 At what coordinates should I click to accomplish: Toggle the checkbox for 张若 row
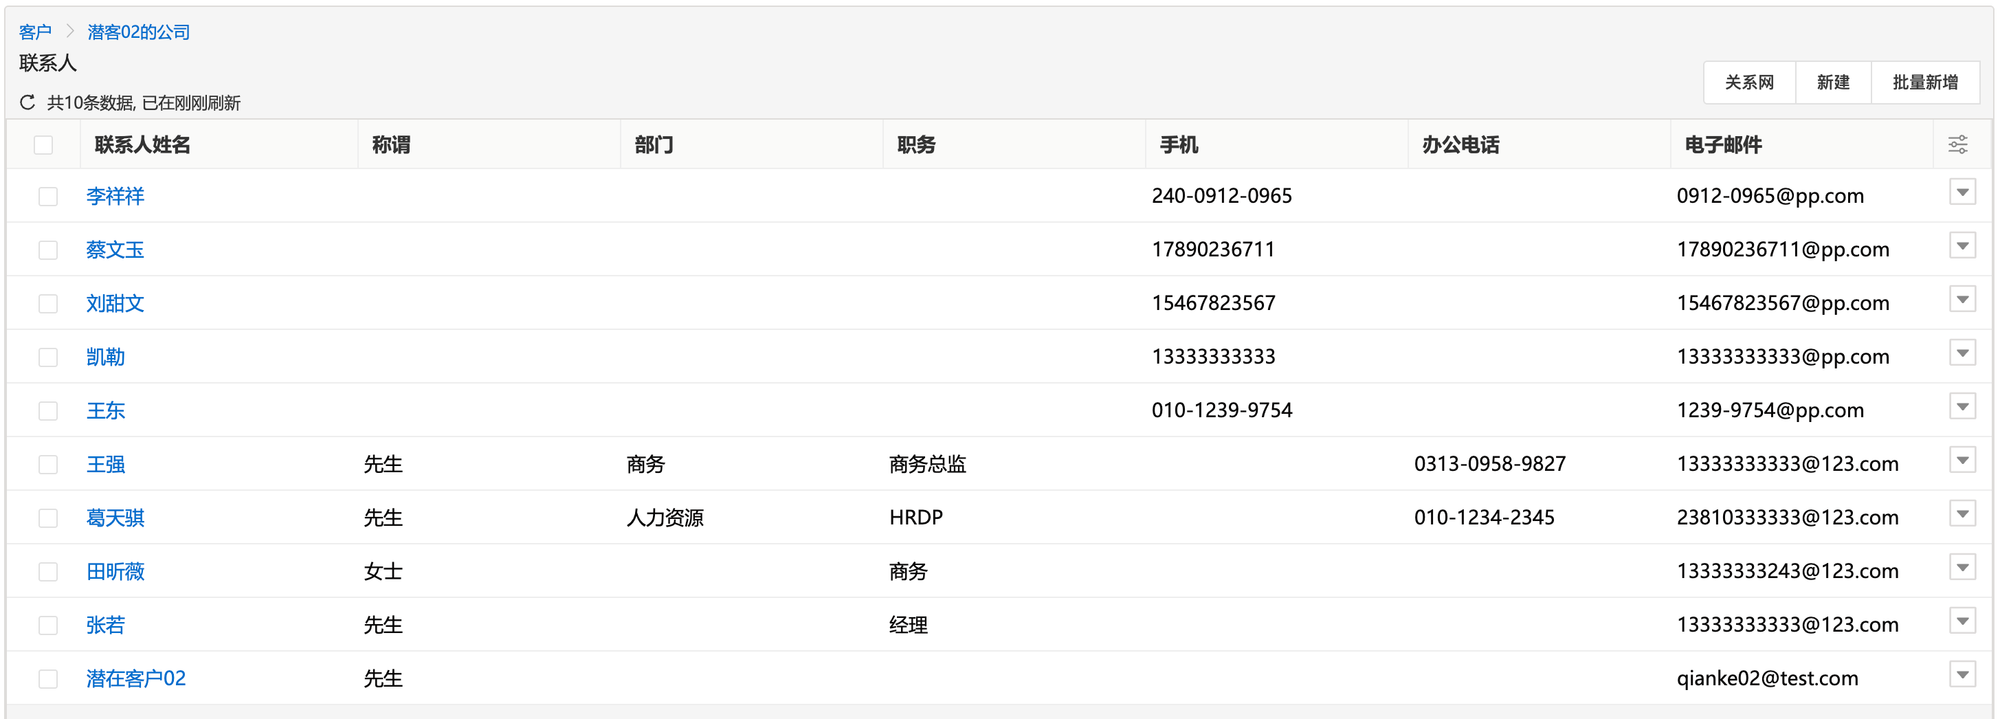[x=48, y=625]
